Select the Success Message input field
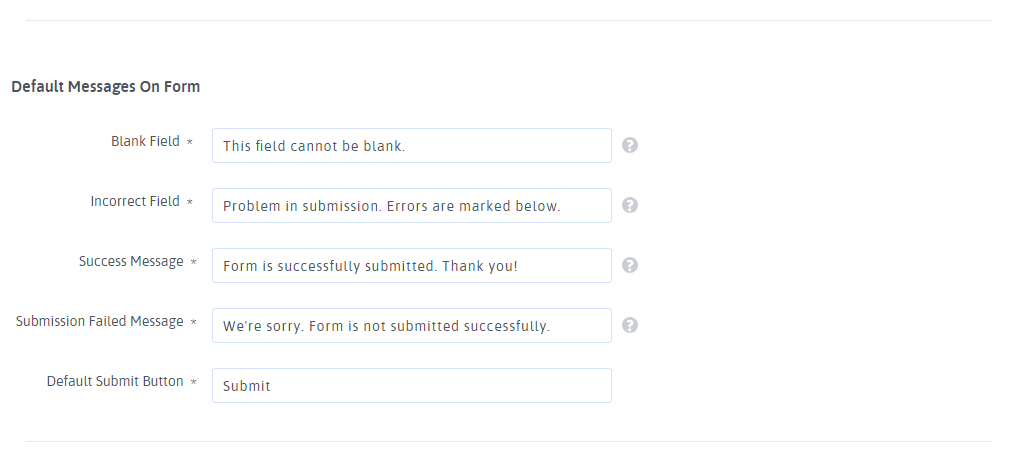Viewport: 1031px width, 469px height. 411,265
